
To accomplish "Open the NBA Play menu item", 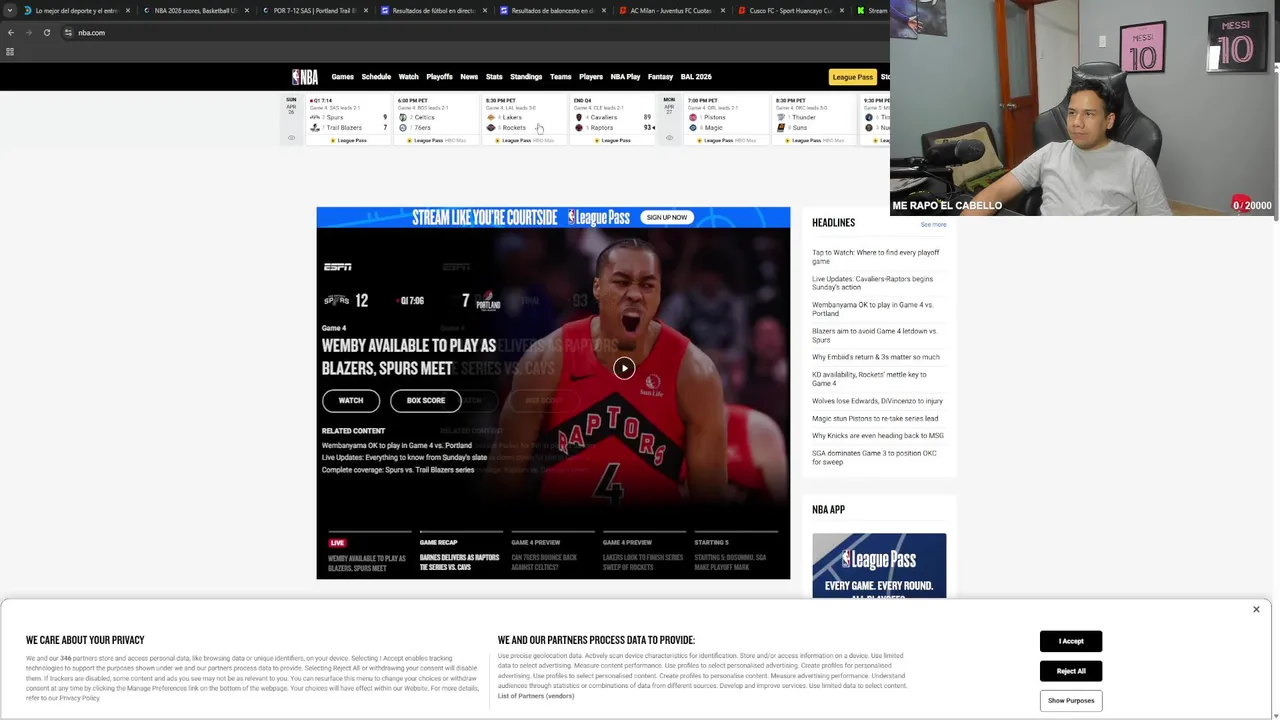I will click(625, 77).
